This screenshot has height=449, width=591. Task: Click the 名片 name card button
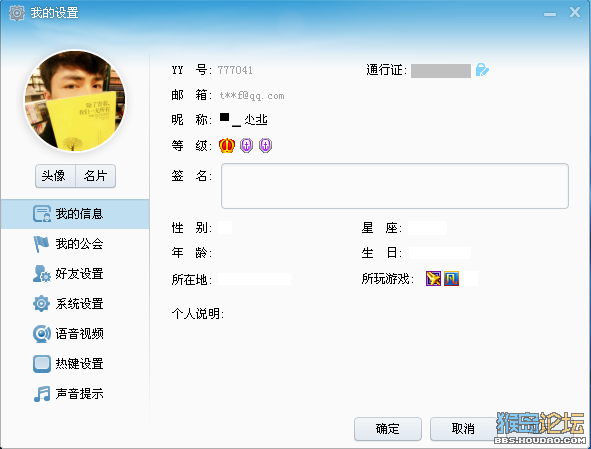(95, 176)
